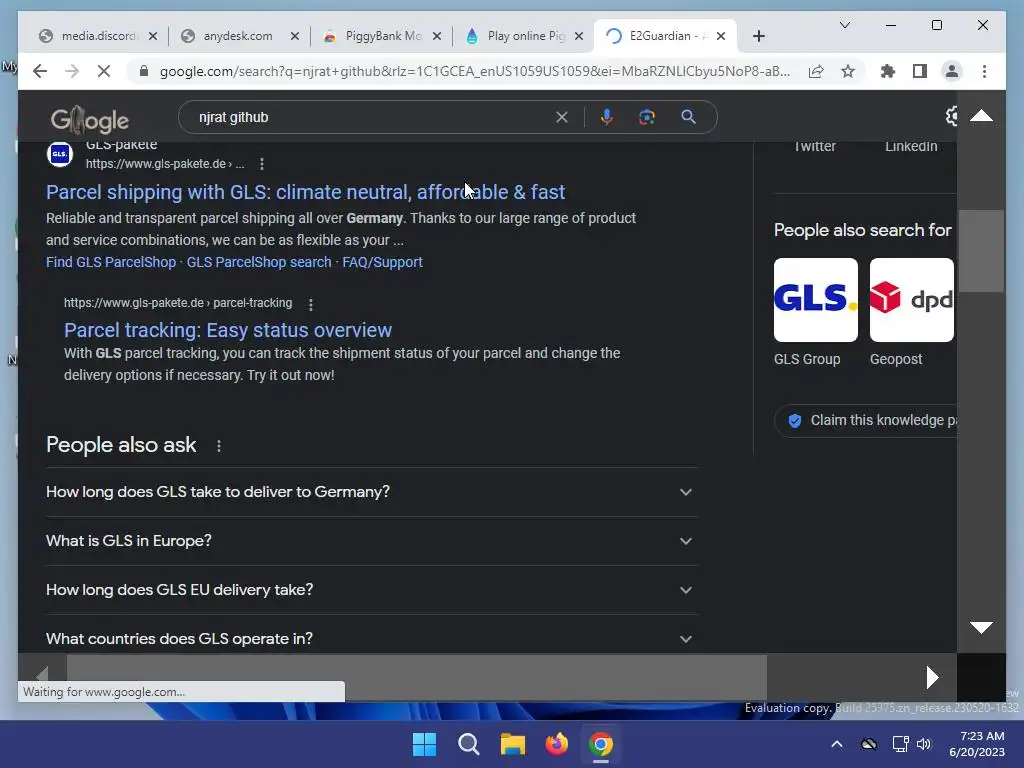The image size is (1024, 768).
Task: Show hidden system tray icons
Action: pos(837,744)
